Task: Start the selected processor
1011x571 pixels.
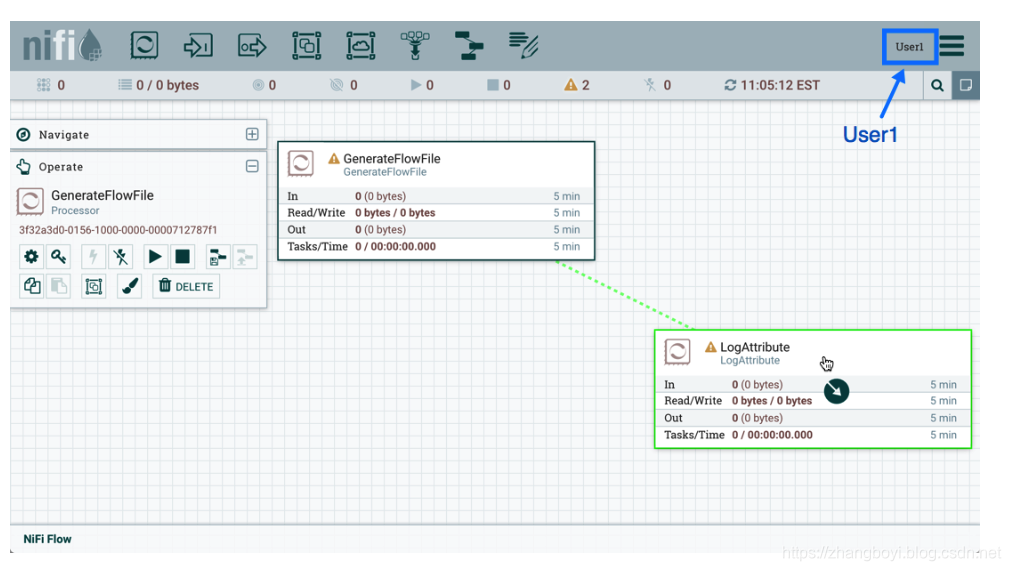Action: 155,256
